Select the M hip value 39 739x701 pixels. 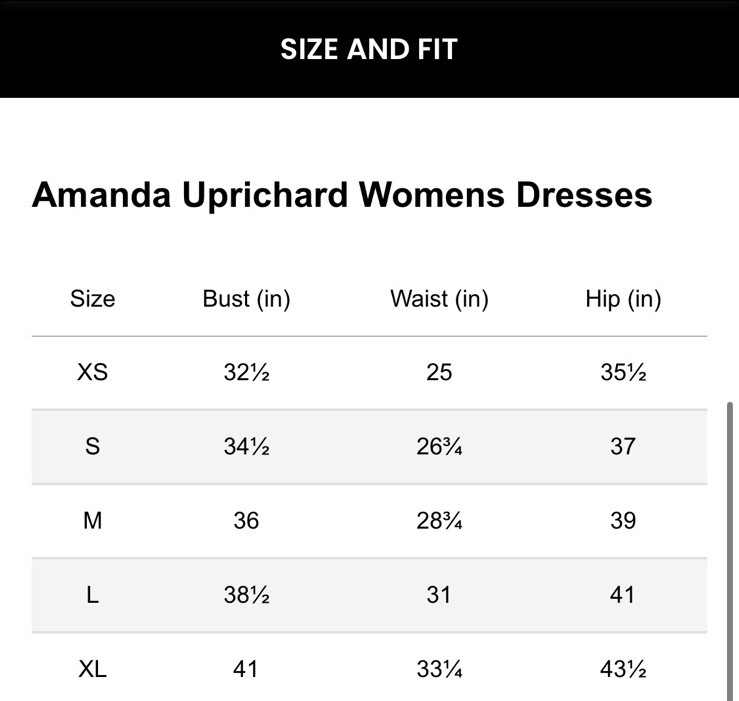tap(623, 520)
